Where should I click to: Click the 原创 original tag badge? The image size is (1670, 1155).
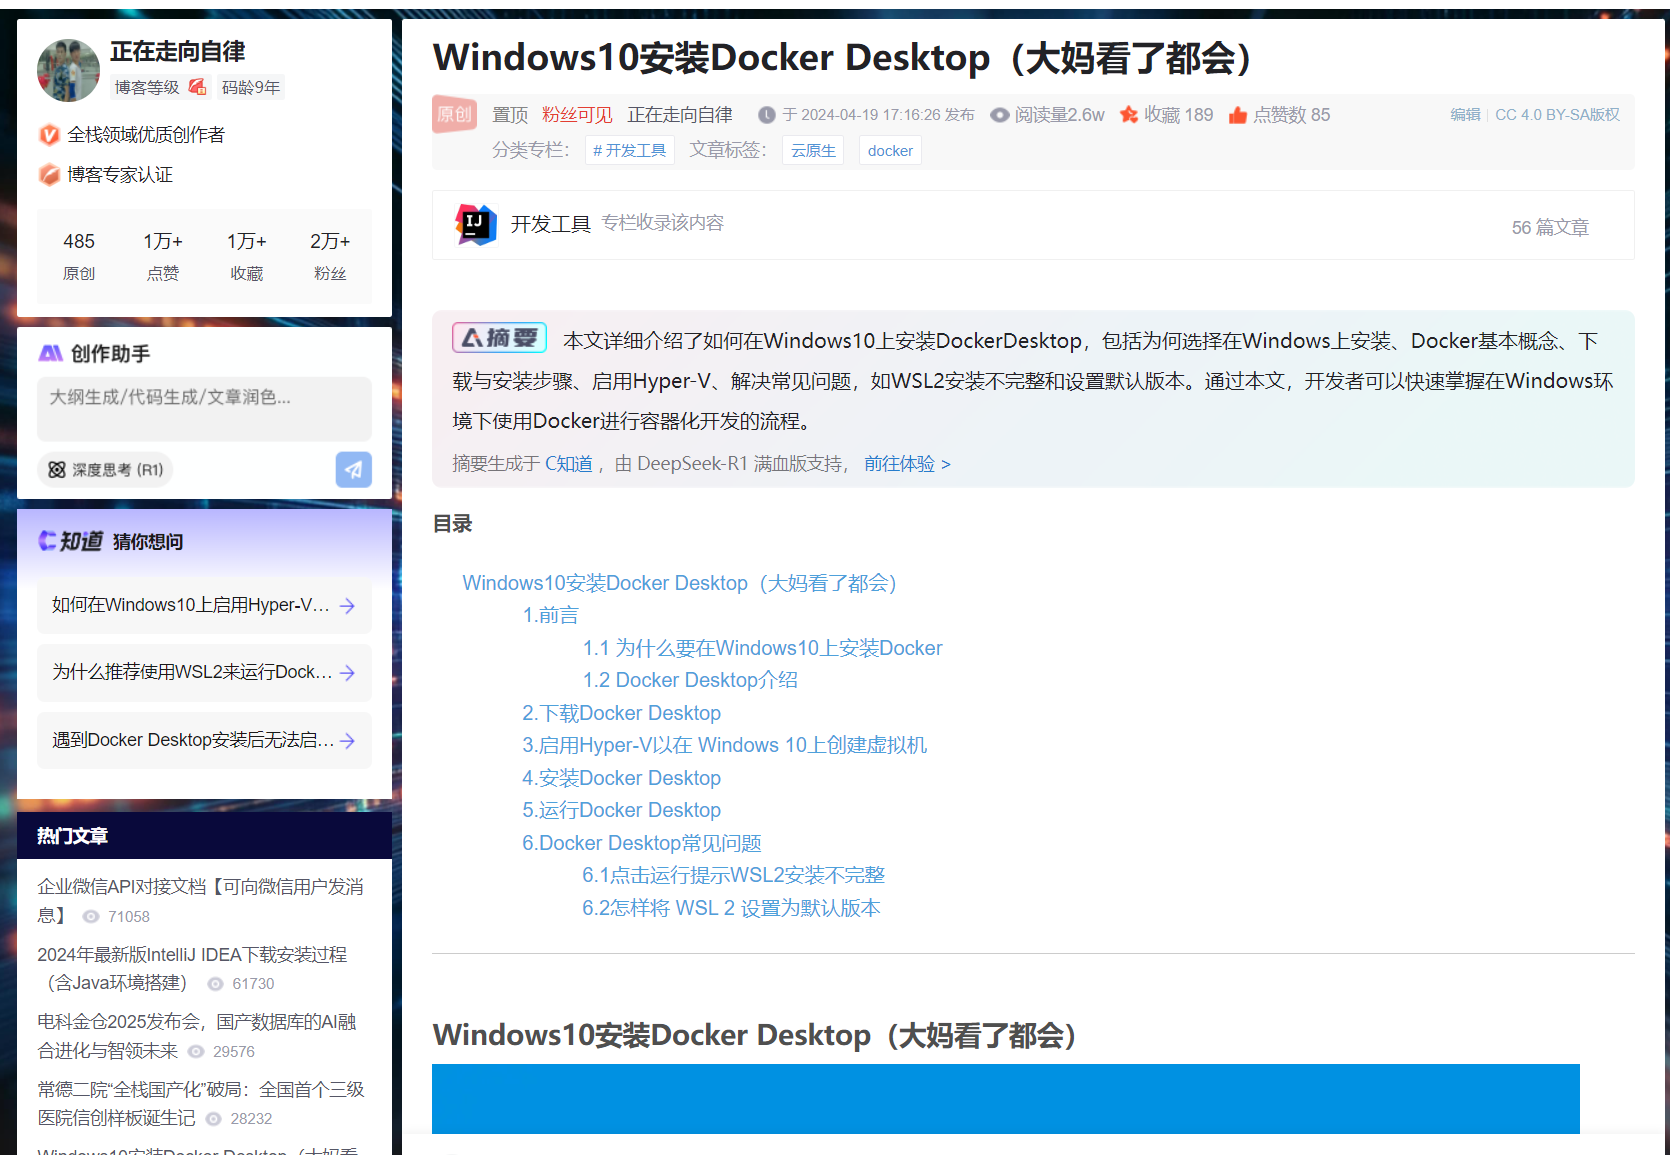click(455, 114)
